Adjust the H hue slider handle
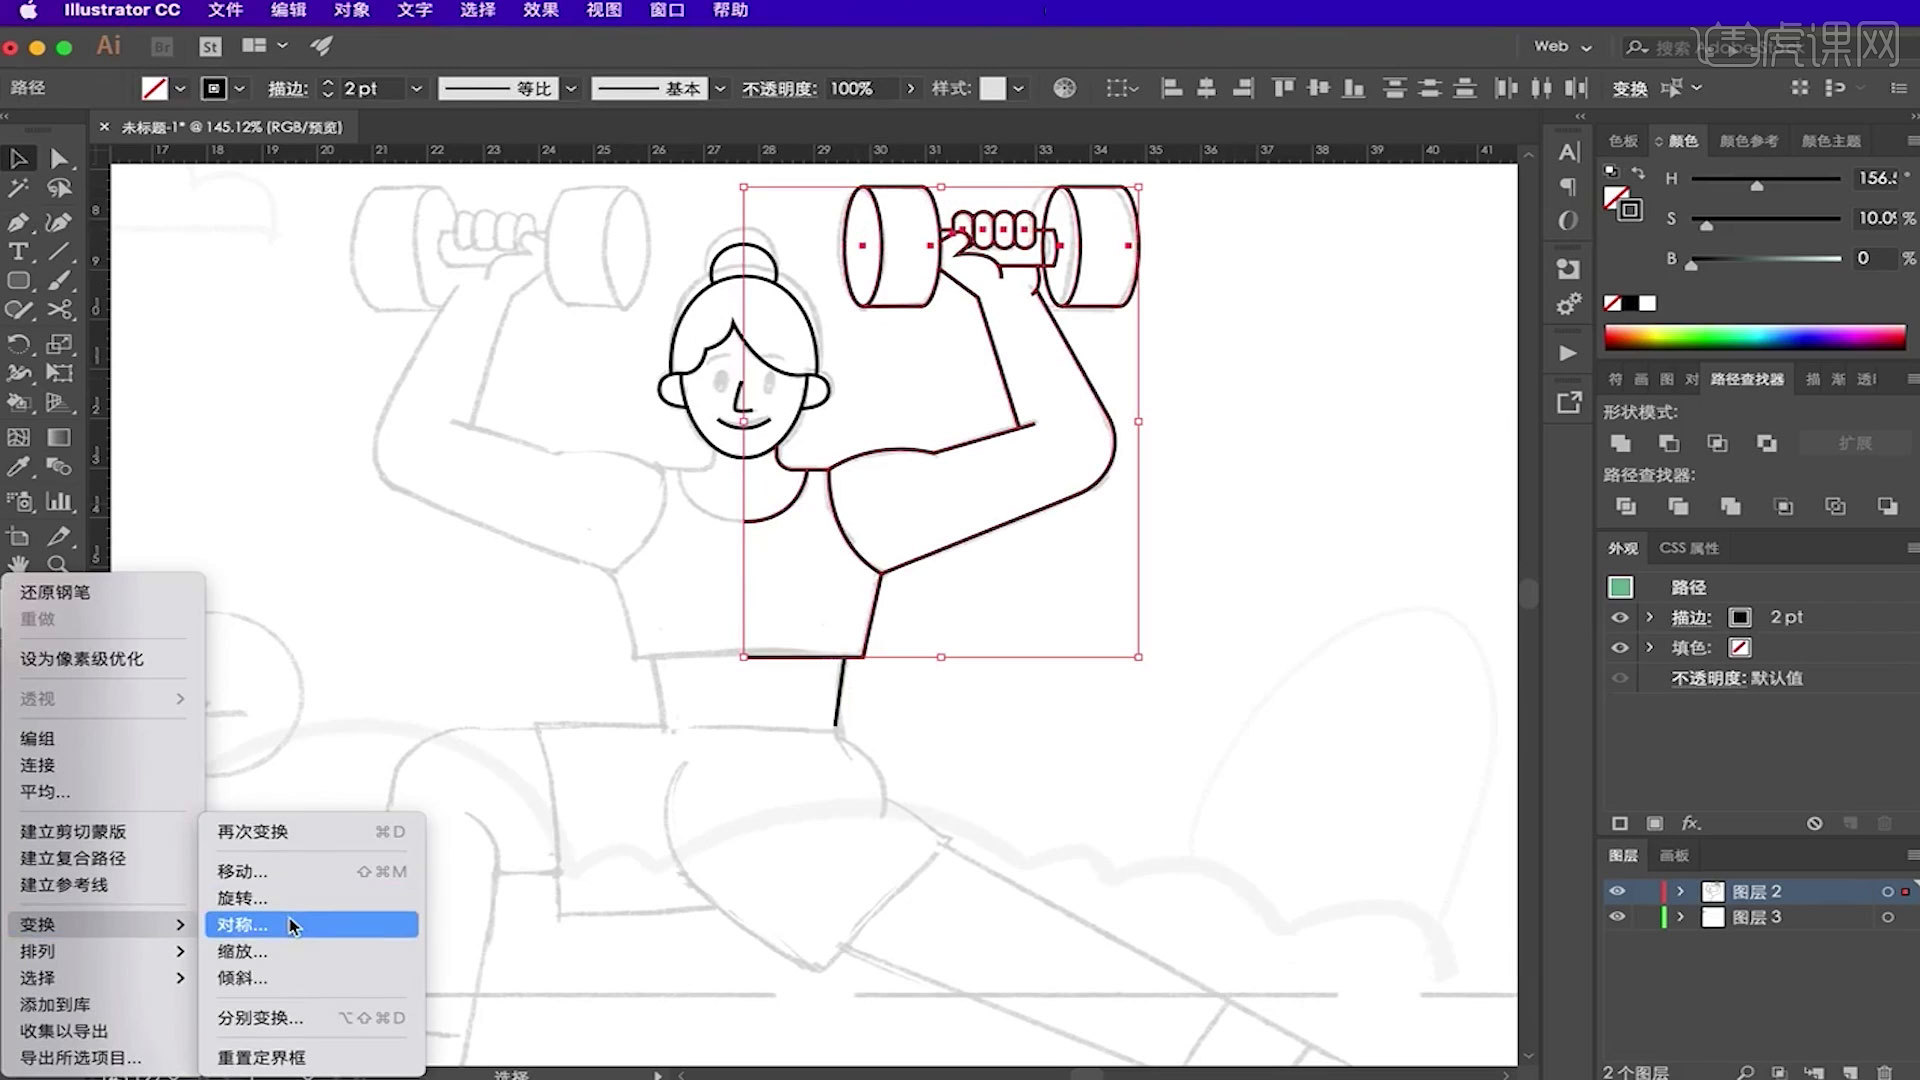This screenshot has width=1920, height=1080. [x=1757, y=186]
